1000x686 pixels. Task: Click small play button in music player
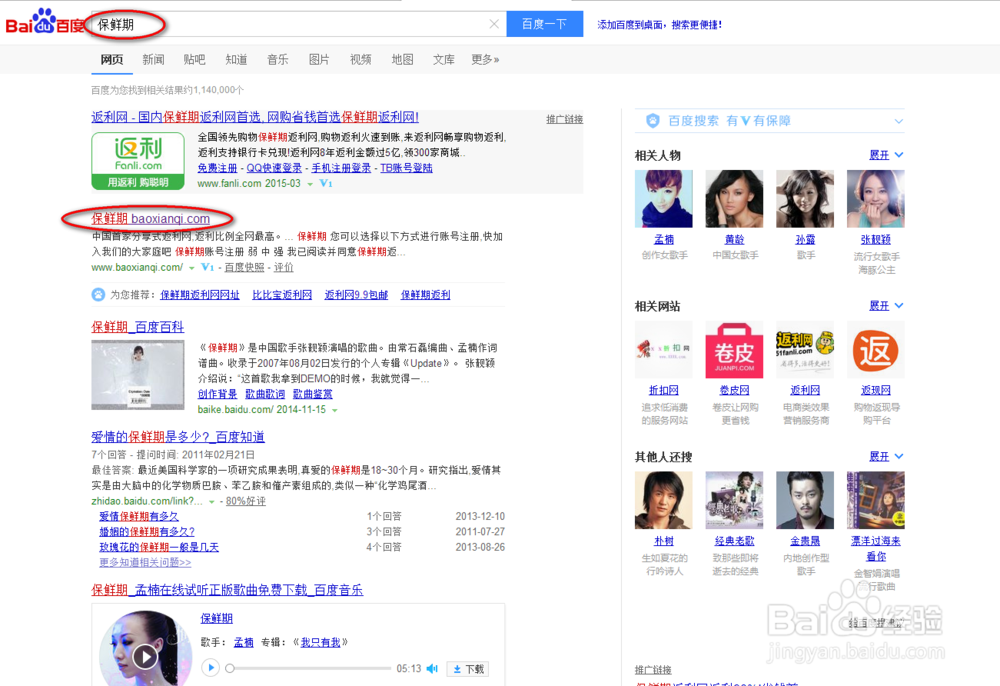pyautogui.click(x=210, y=668)
